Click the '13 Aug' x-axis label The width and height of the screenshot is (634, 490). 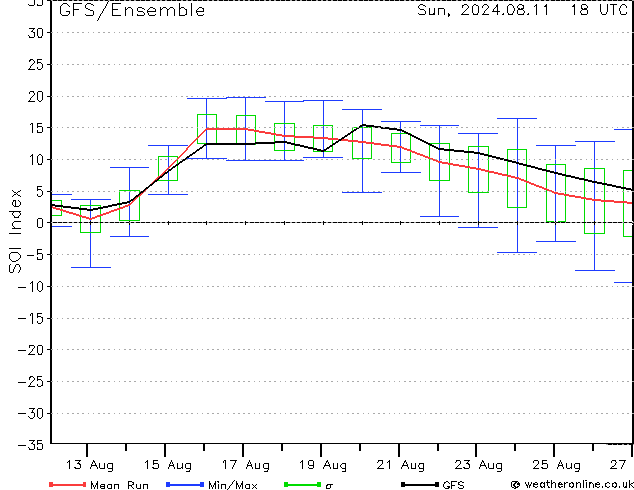coord(90,465)
